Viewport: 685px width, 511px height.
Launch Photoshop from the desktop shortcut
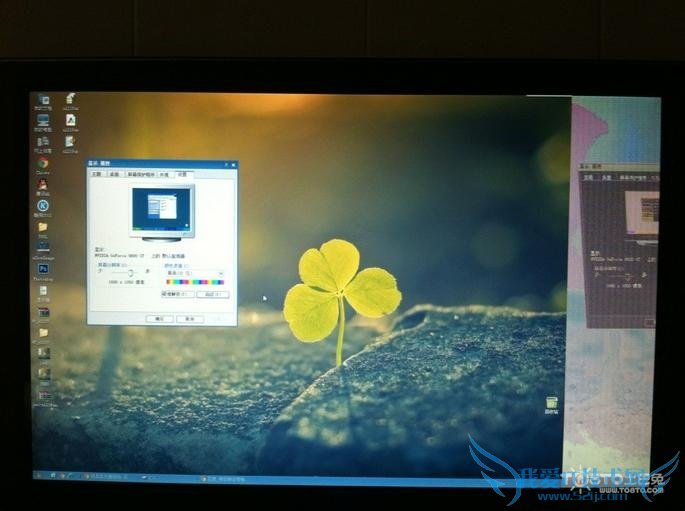[x=43, y=271]
